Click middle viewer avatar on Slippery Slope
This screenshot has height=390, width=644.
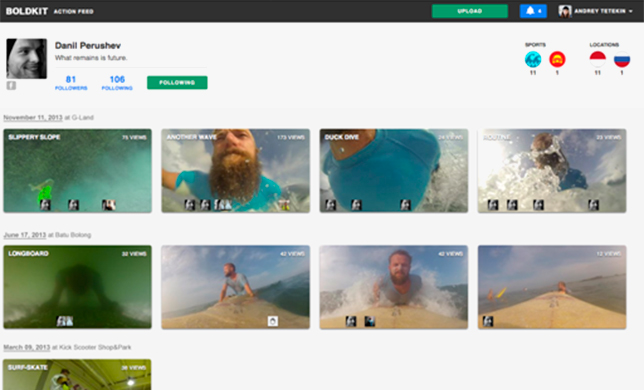[74, 204]
